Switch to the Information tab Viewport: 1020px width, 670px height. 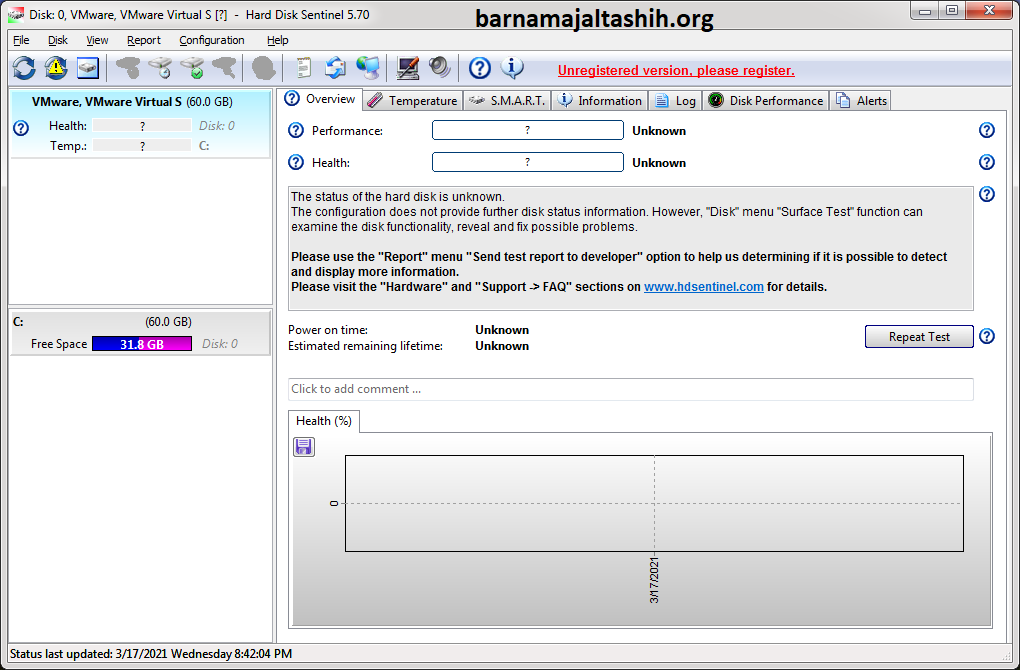click(x=600, y=101)
